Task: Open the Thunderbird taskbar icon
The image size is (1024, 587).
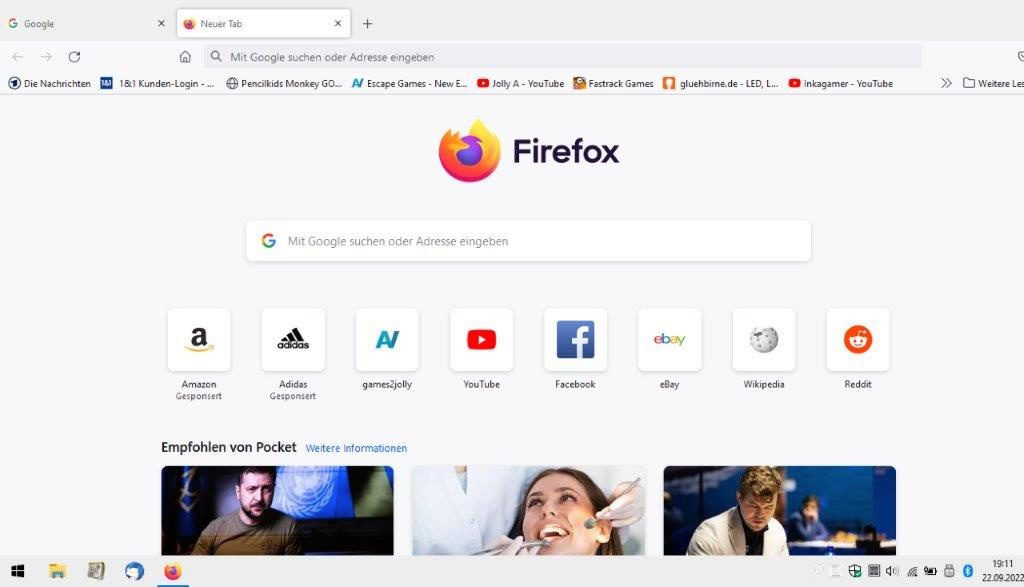Action: (135, 571)
